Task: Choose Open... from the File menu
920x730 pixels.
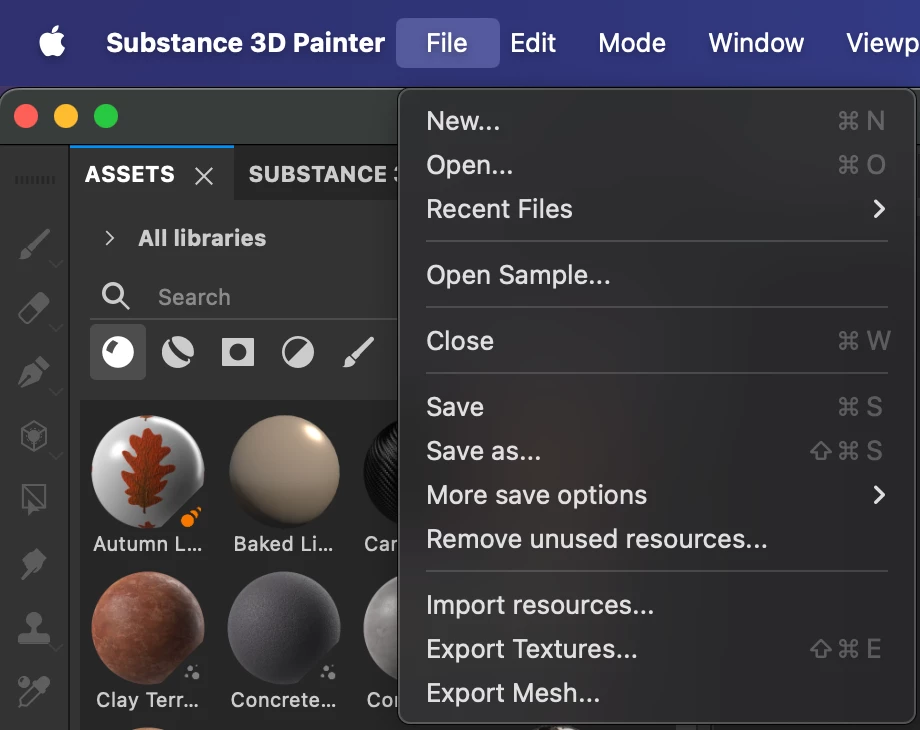Action: [657, 165]
